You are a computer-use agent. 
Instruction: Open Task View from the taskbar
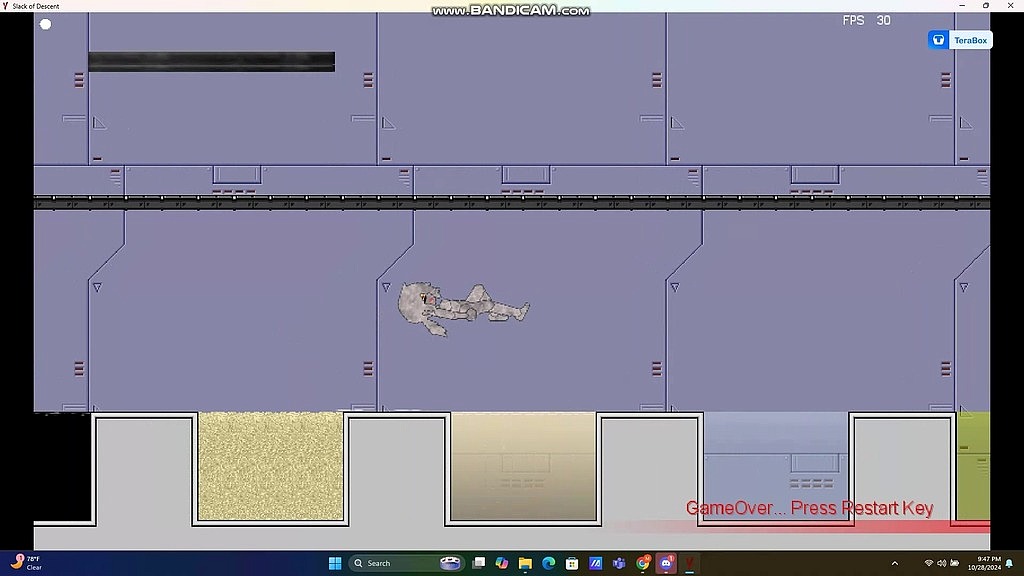click(x=480, y=563)
